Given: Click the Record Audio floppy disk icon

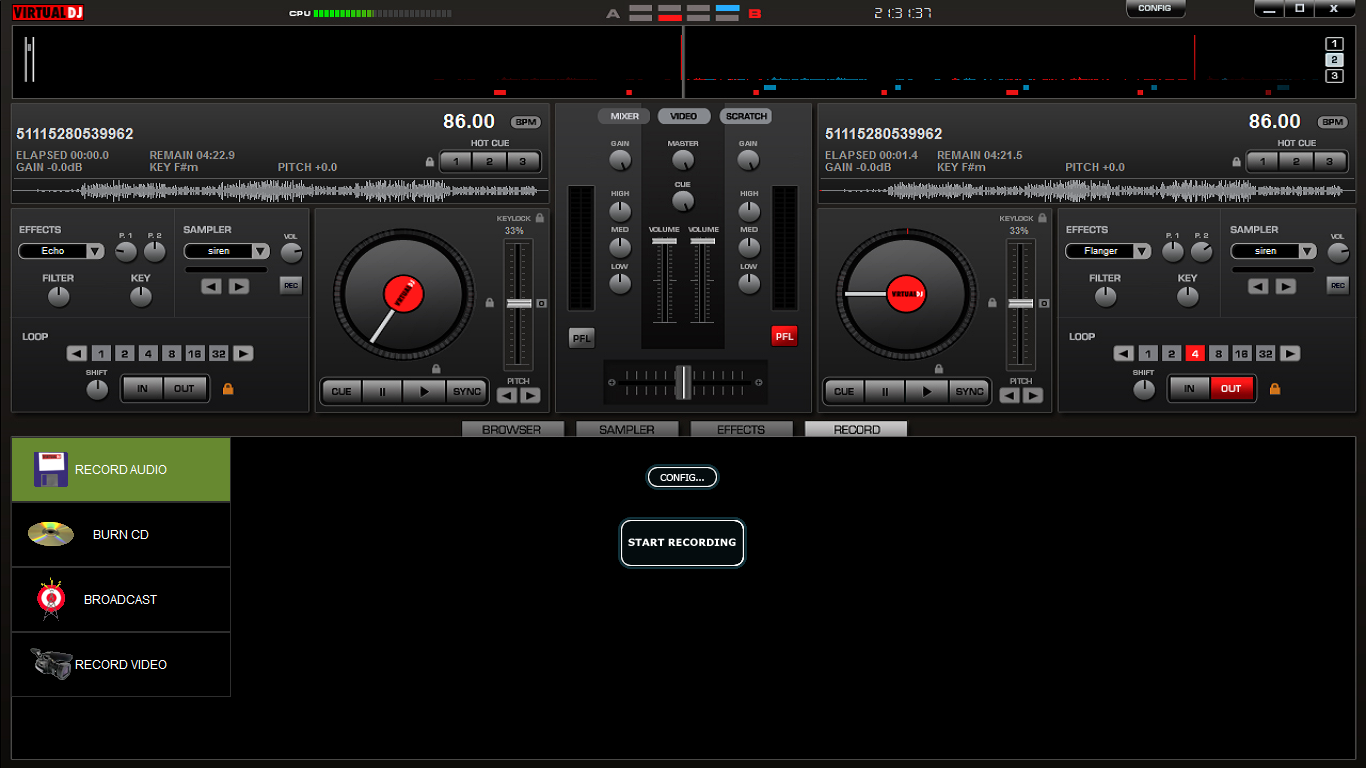Looking at the screenshot, I should click(x=50, y=469).
